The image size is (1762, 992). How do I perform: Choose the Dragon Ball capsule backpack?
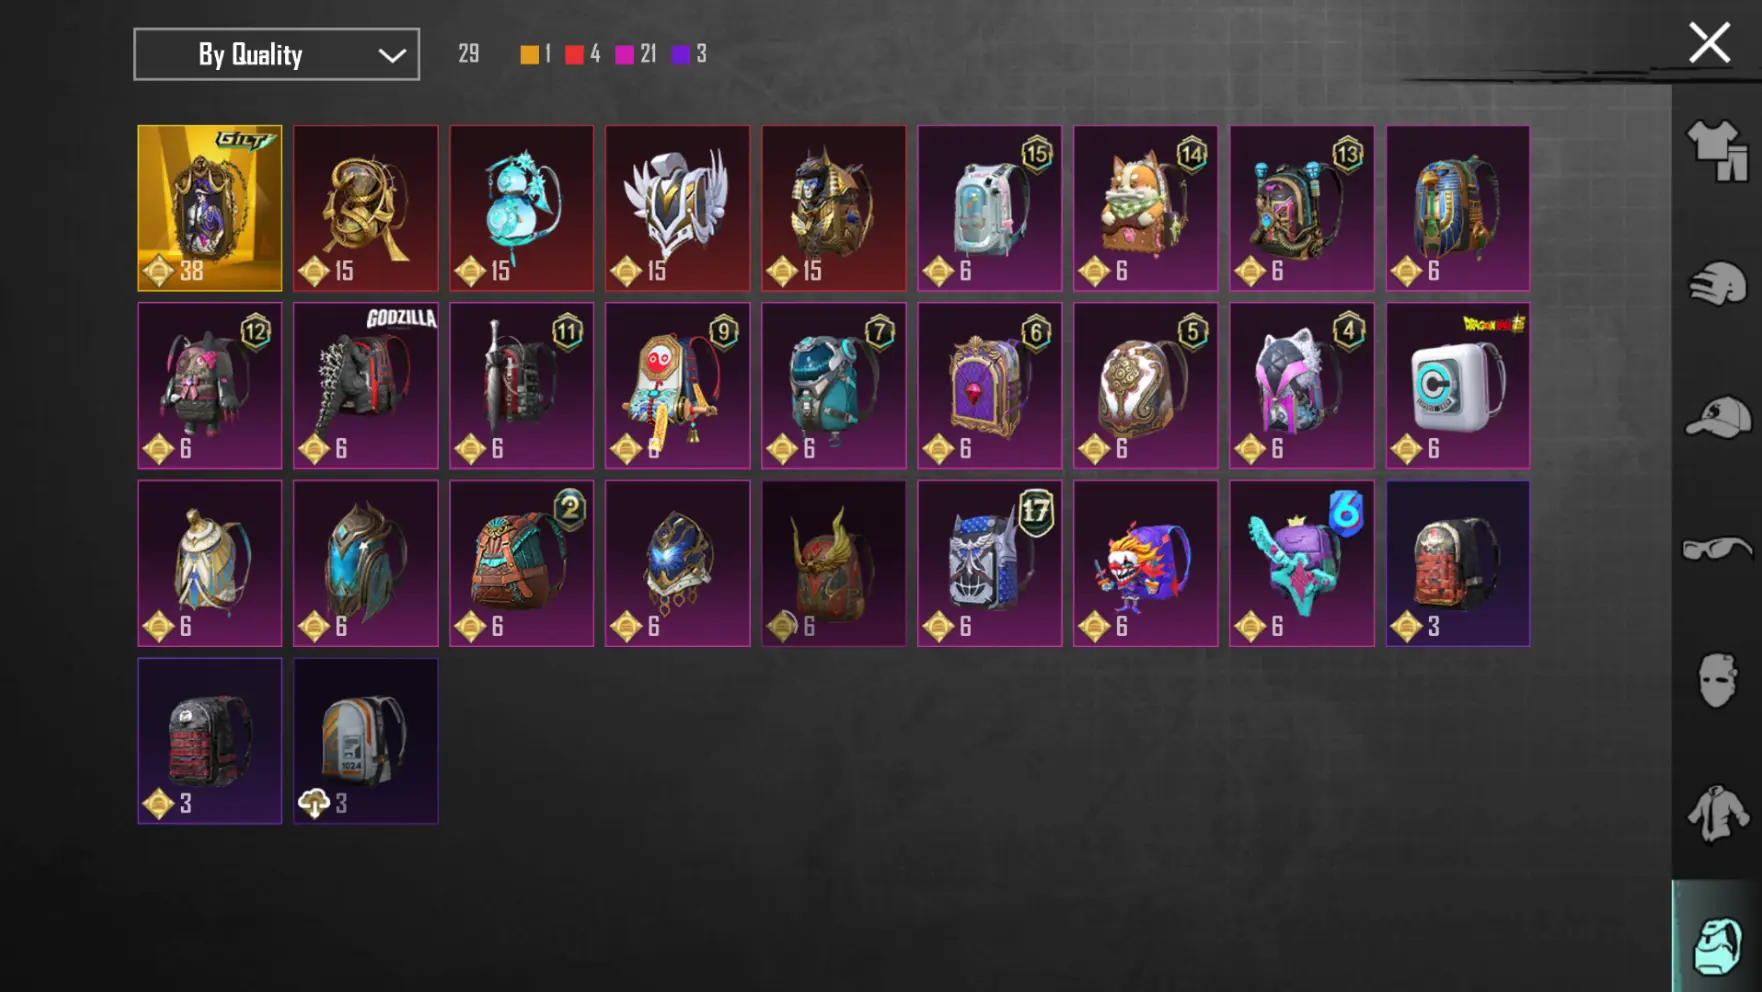pyautogui.click(x=1458, y=386)
